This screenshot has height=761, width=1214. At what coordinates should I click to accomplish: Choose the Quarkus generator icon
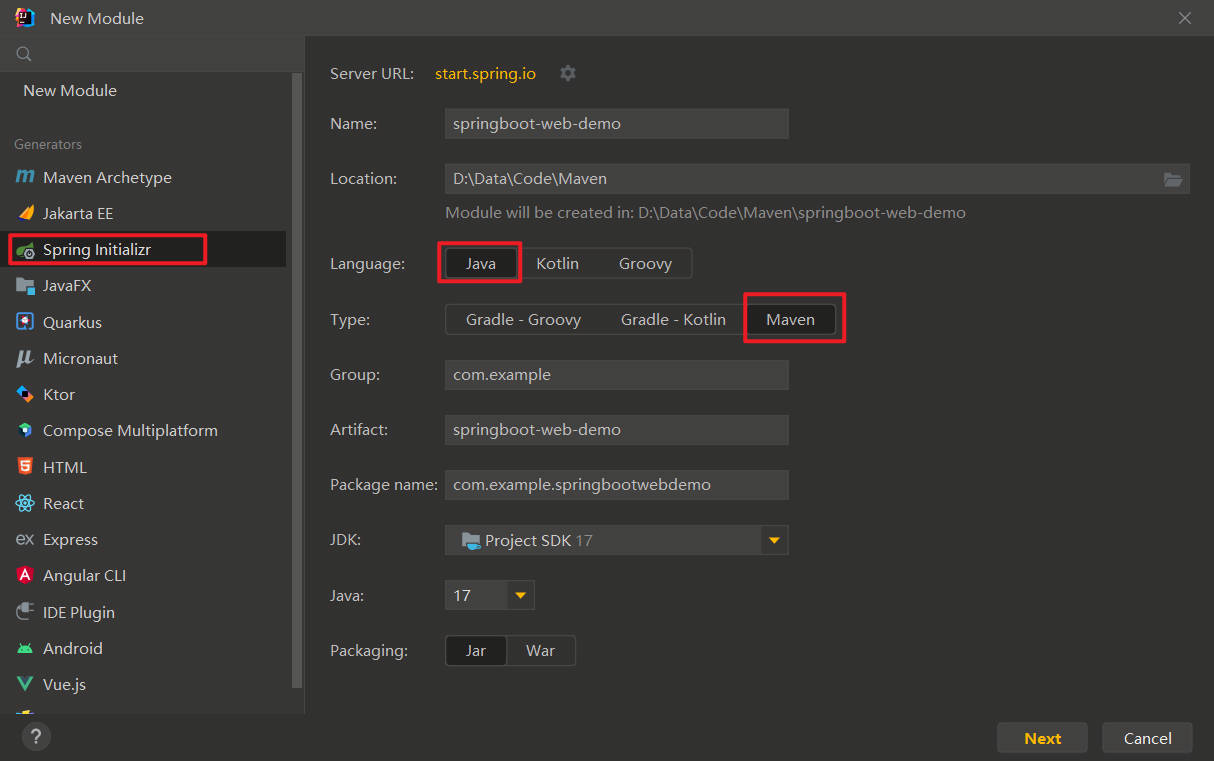click(25, 322)
